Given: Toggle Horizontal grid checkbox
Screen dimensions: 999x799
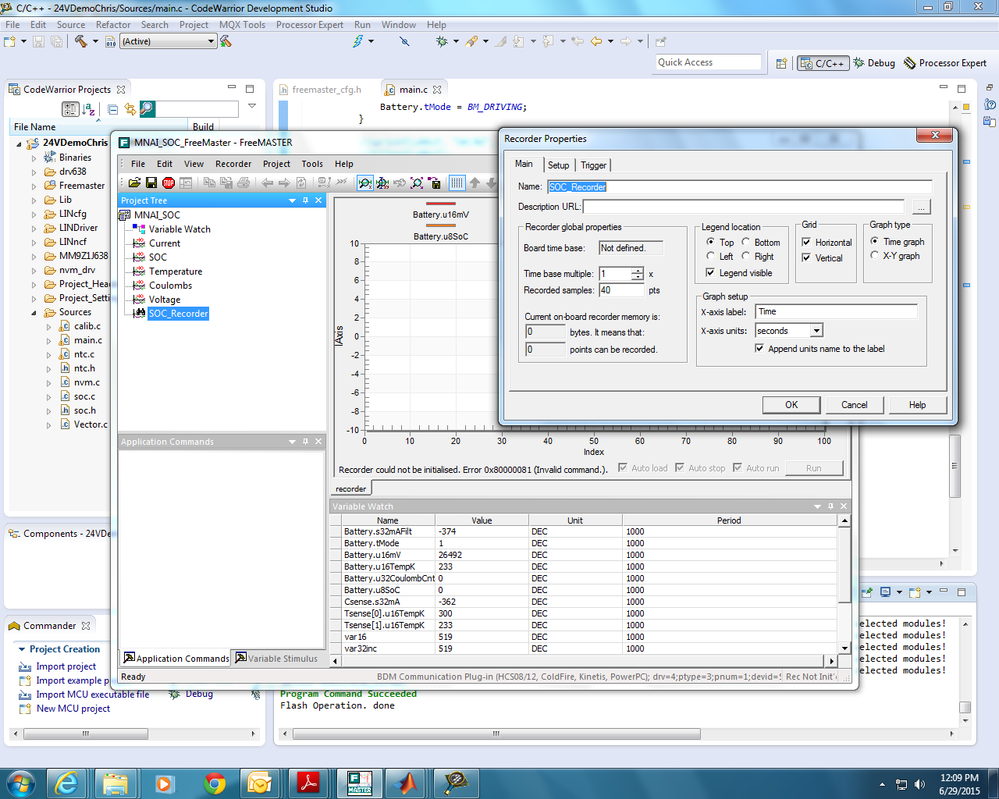Looking at the screenshot, I should pyautogui.click(x=807, y=242).
